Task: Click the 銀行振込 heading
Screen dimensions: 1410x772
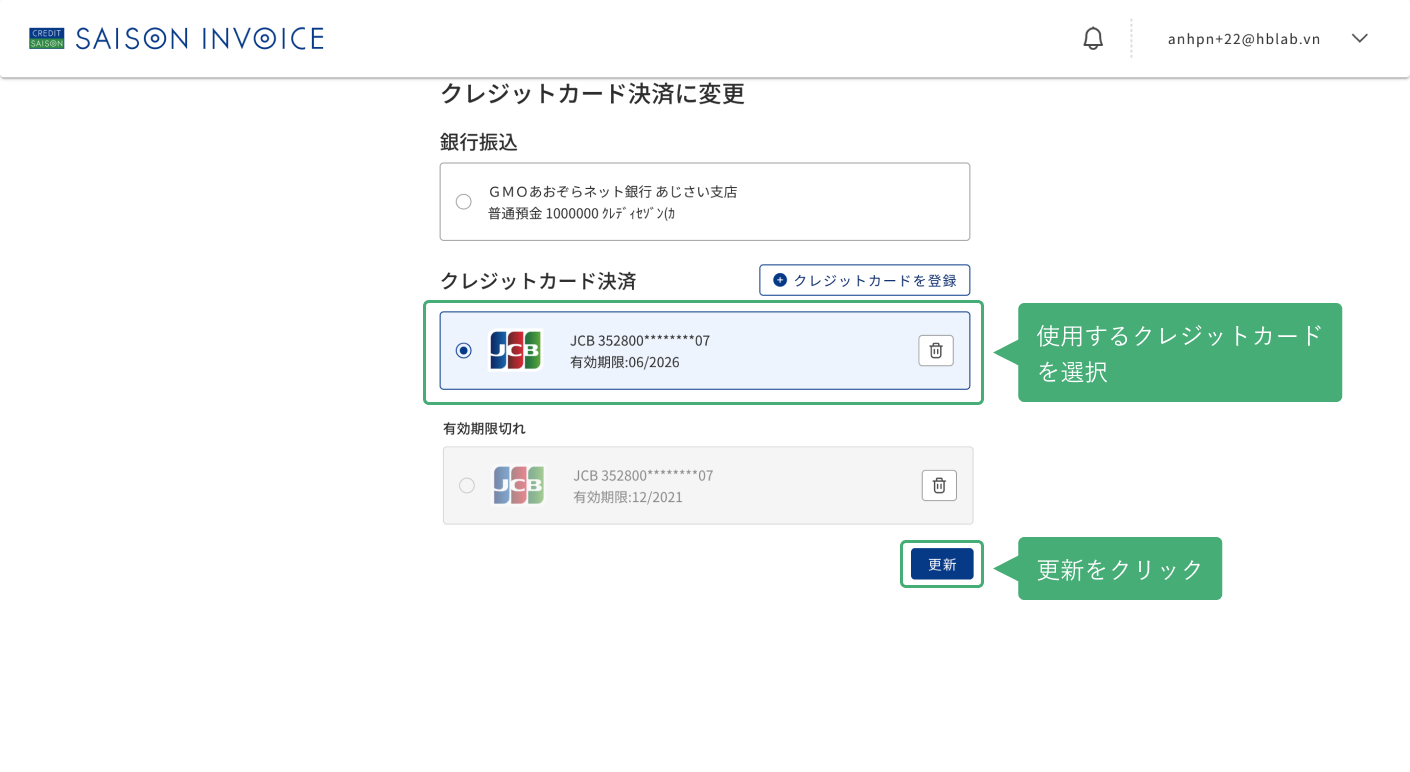Action: [x=479, y=142]
